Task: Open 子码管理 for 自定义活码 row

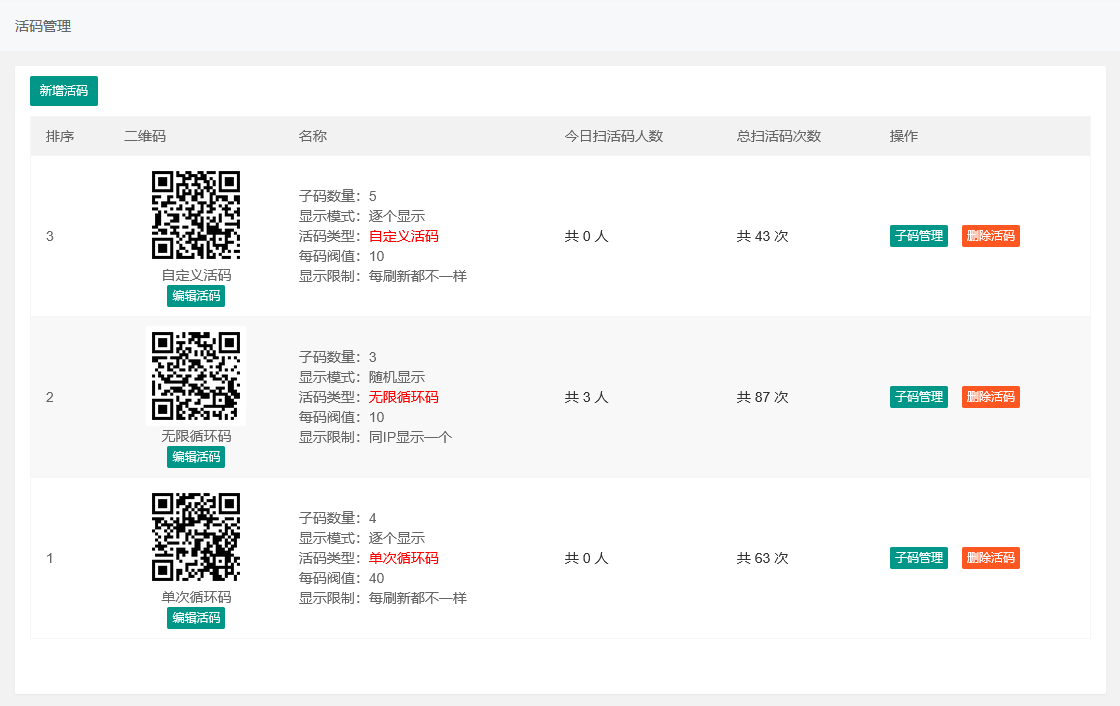Action: click(919, 236)
